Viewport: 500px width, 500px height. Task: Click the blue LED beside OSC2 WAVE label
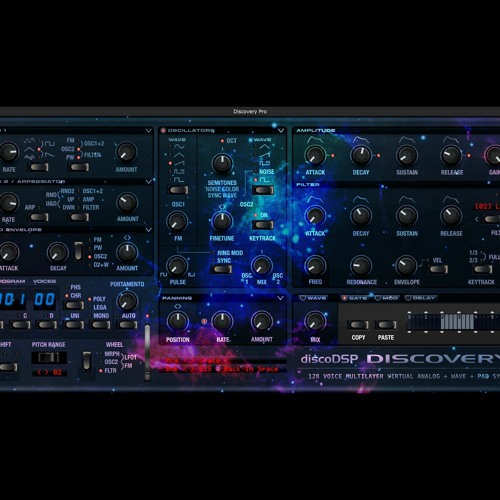point(250,140)
